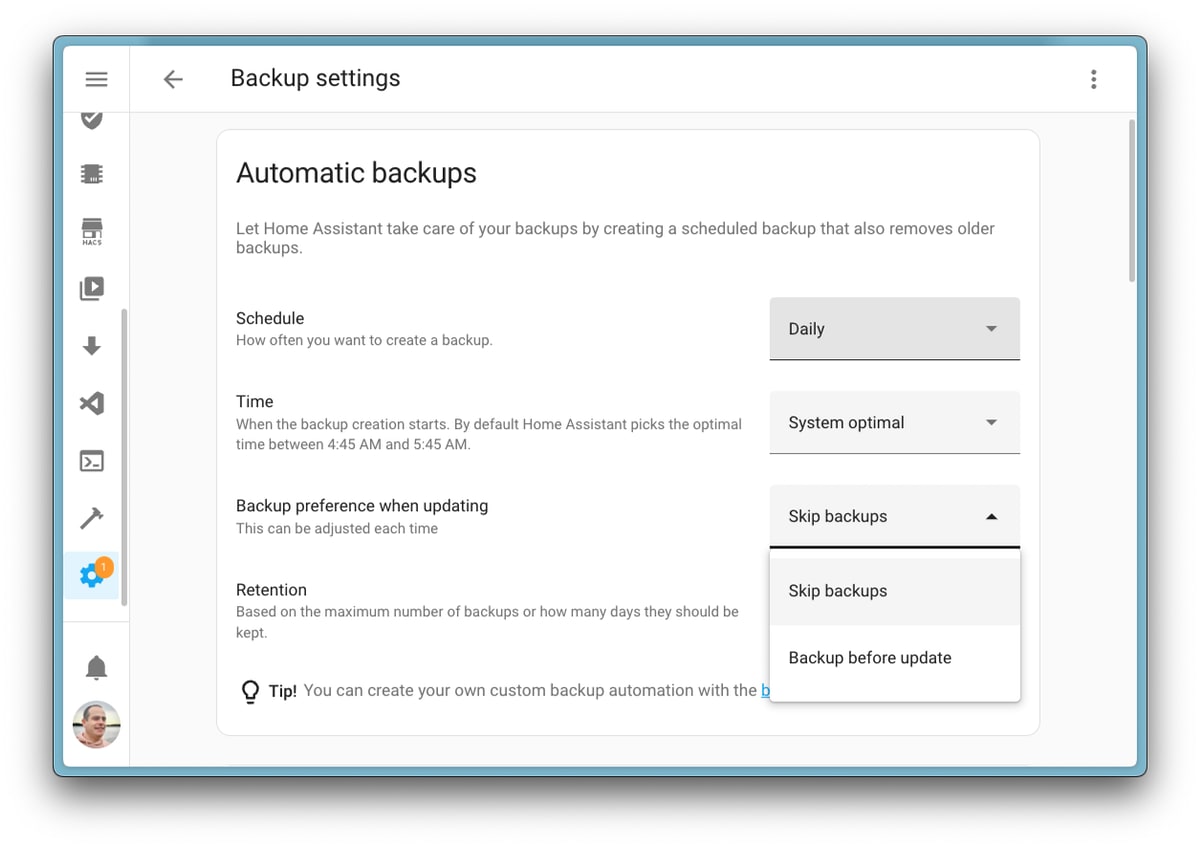Screen dimensions: 1200x847
Task: Open the chip-shaped sidebar icon
Action: pos(92,174)
